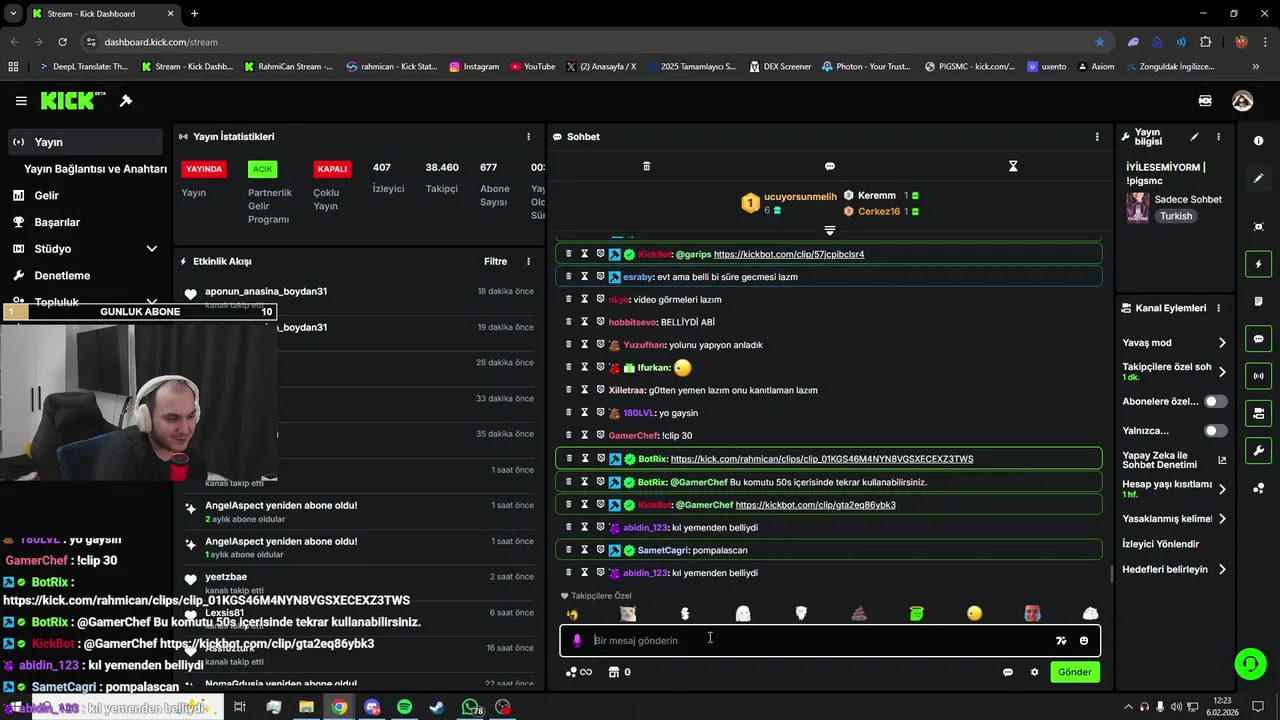
Task: Edit stream info with pencil icon
Action: (x=1194, y=137)
